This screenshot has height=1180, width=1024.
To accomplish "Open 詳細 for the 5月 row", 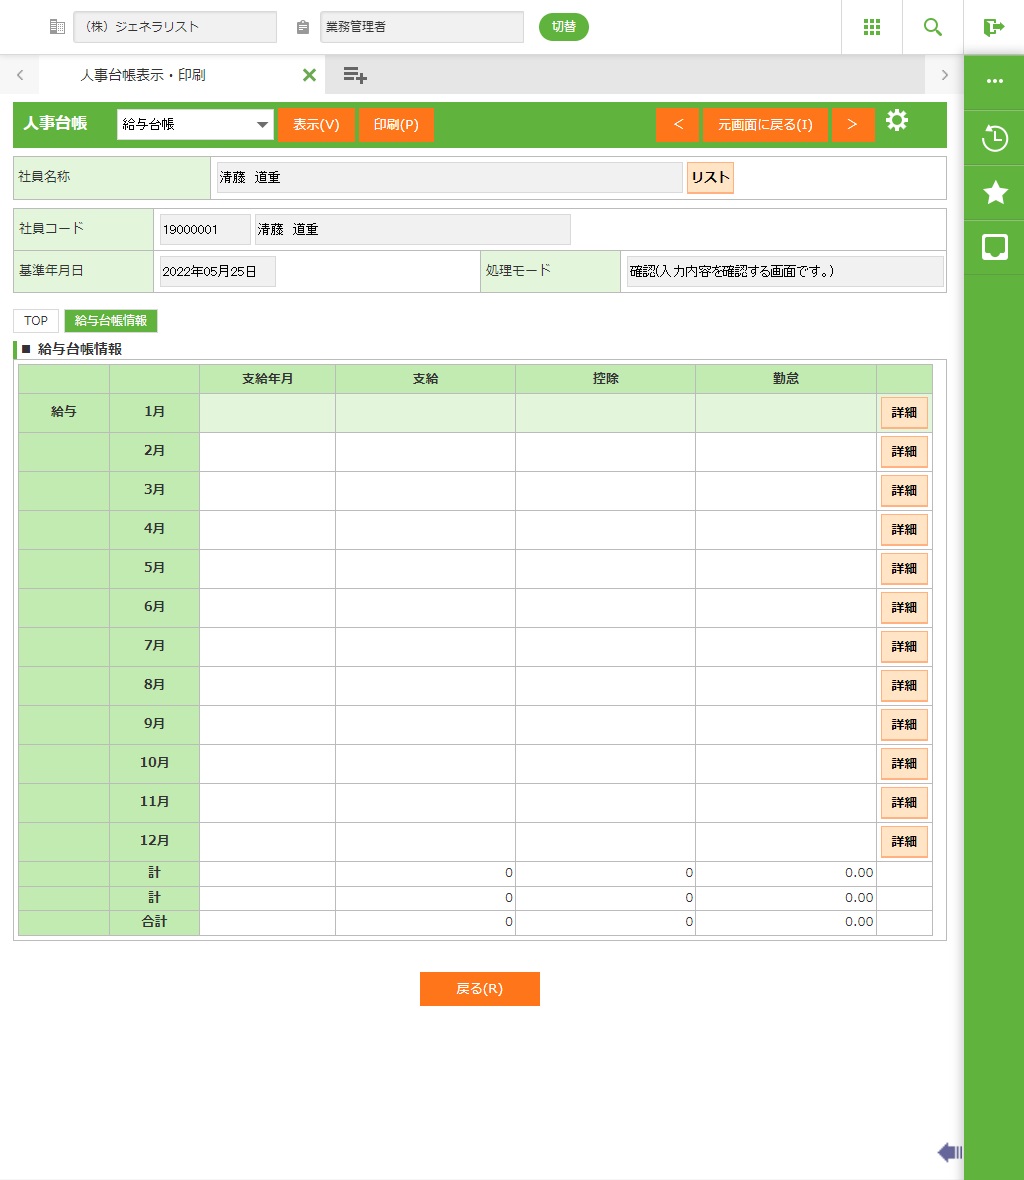I will click(x=904, y=569).
